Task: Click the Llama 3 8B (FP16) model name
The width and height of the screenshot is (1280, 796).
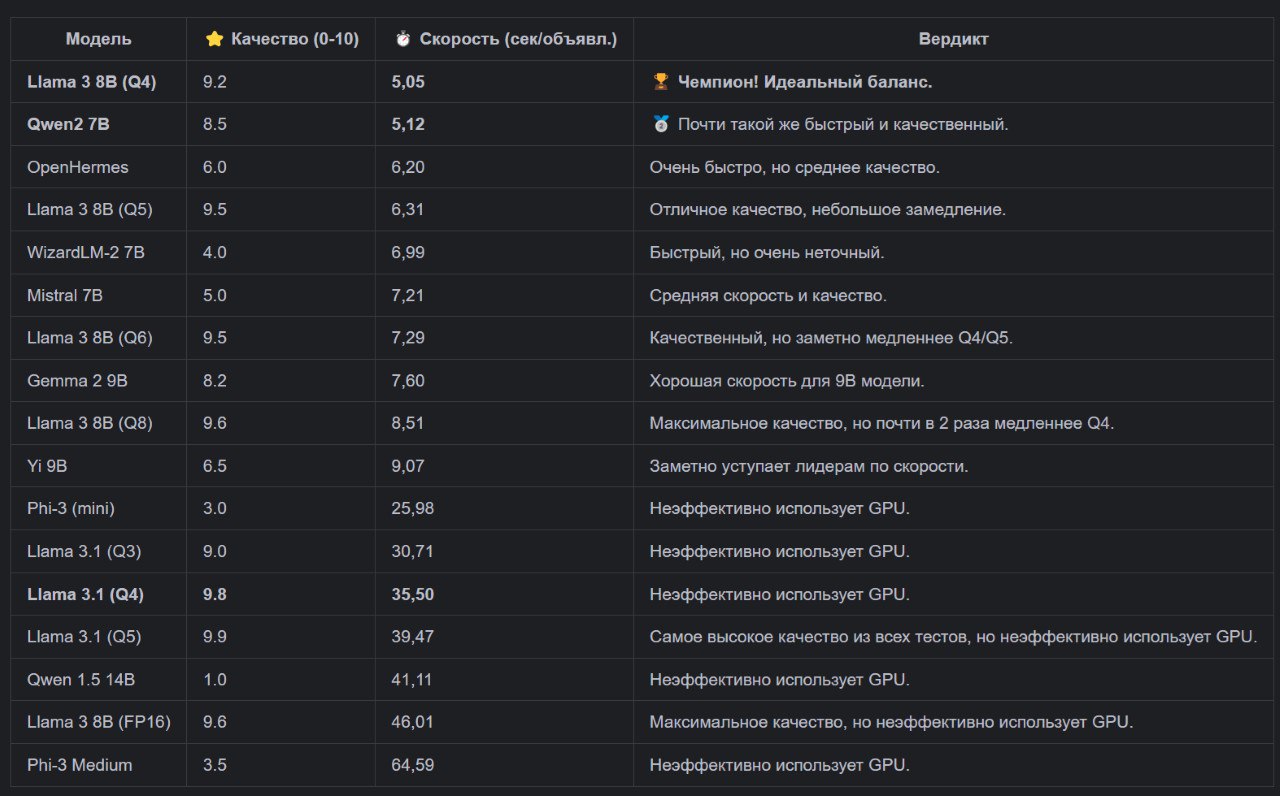Action: [x=98, y=722]
